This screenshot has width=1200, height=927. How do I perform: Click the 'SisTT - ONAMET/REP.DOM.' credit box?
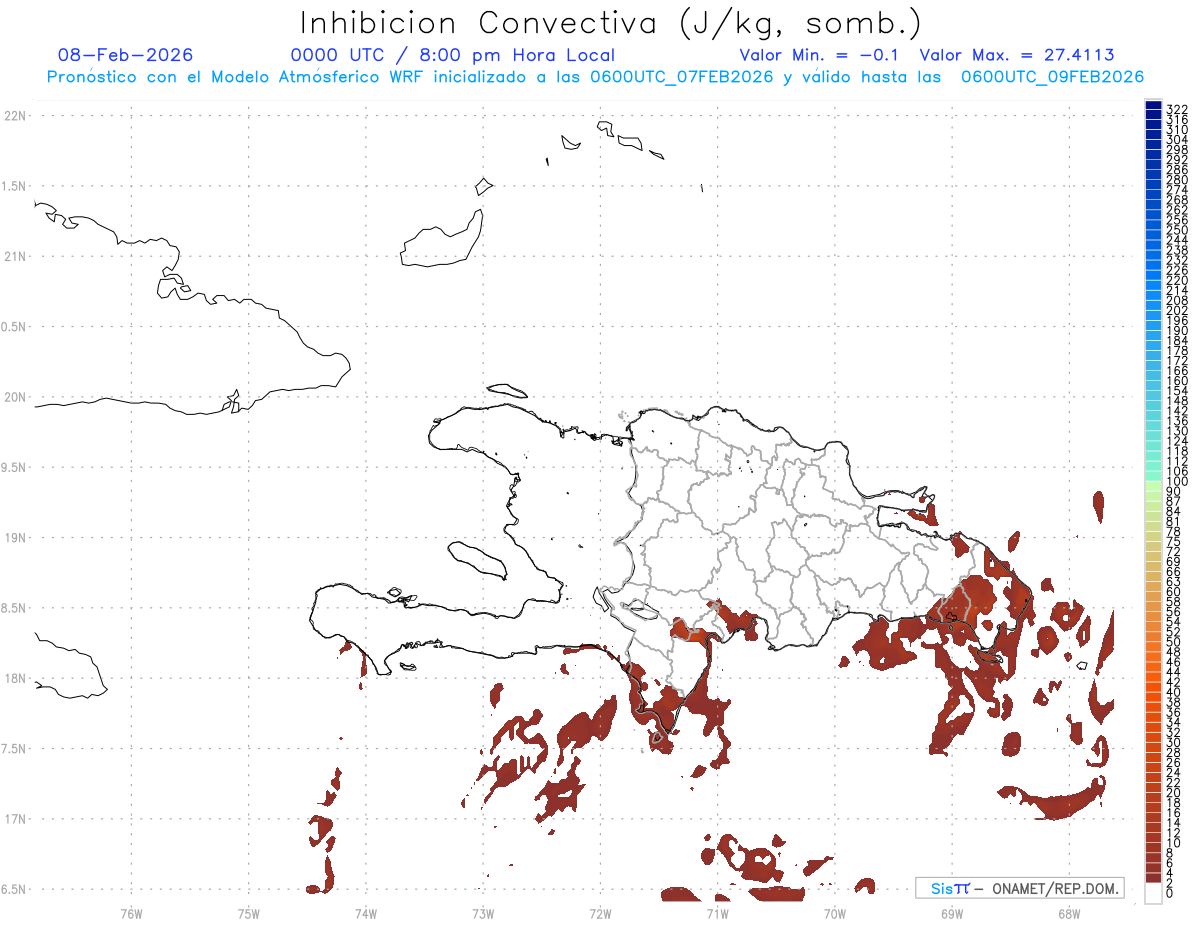[1019, 888]
